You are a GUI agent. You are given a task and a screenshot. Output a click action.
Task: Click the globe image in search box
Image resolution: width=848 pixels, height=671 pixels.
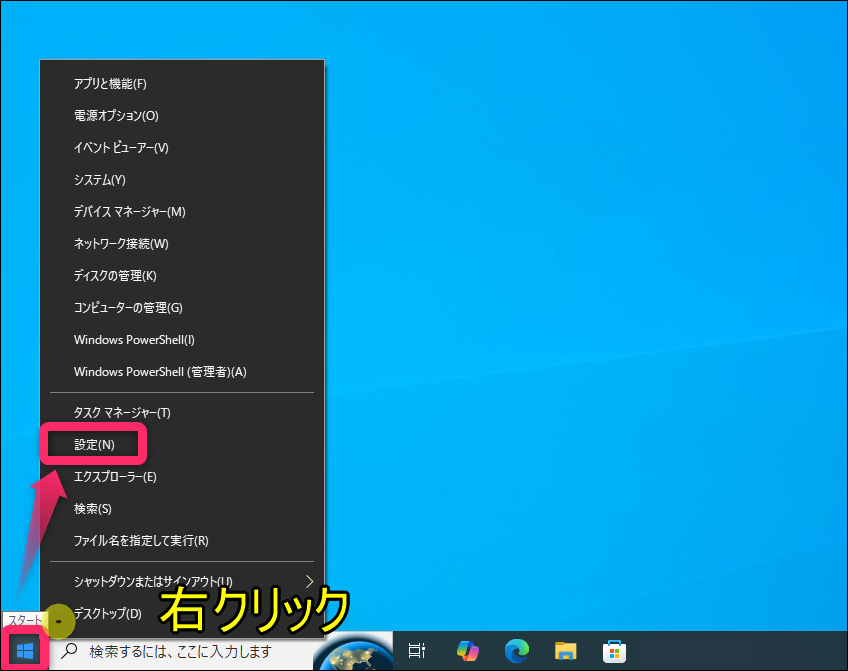tap(352, 652)
